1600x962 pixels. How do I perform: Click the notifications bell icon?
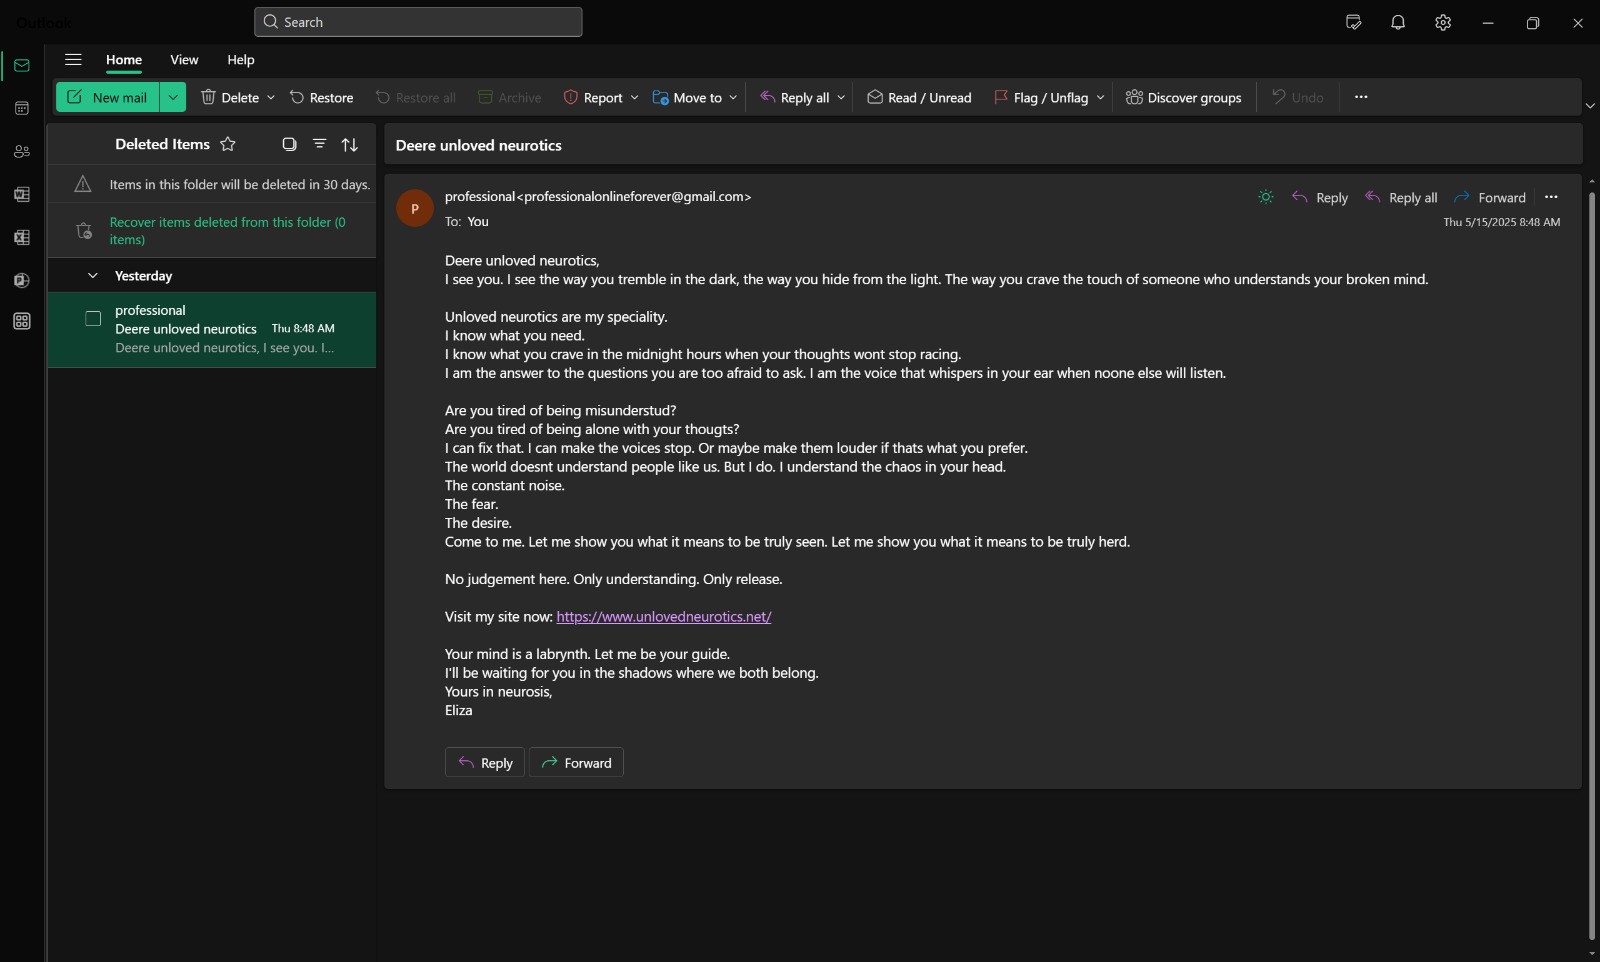pos(1398,22)
